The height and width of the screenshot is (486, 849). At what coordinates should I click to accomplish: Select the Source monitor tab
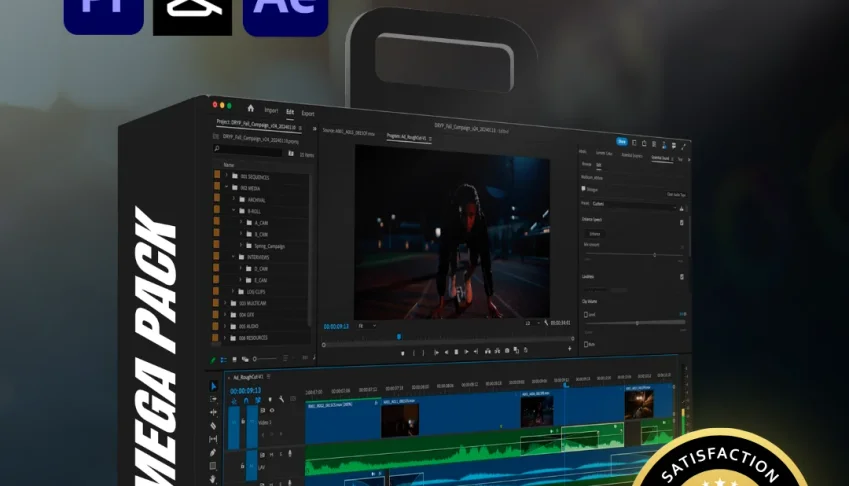click(x=349, y=132)
